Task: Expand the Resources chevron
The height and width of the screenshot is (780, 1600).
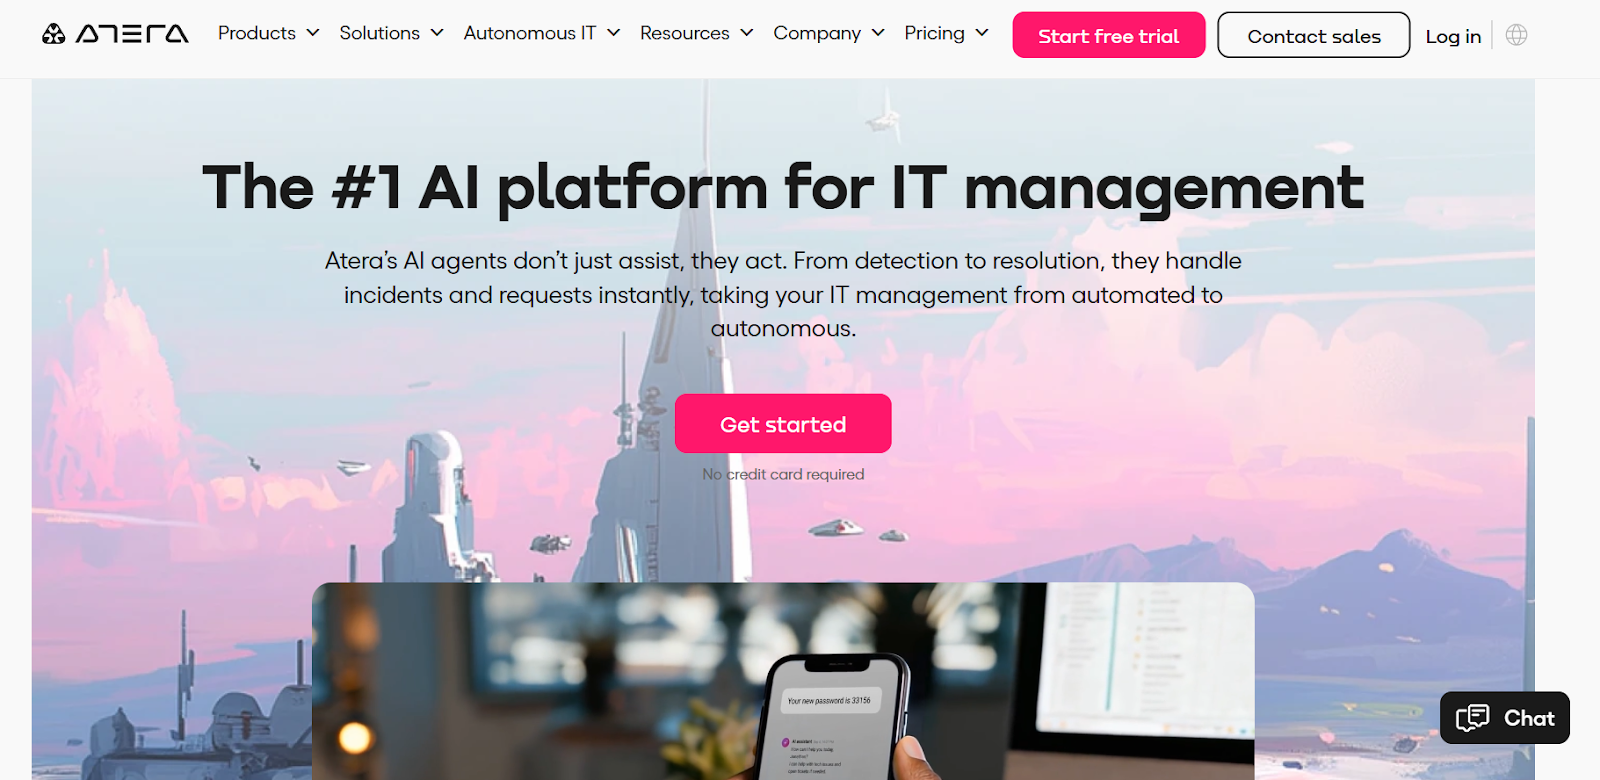Action: pyautogui.click(x=747, y=33)
